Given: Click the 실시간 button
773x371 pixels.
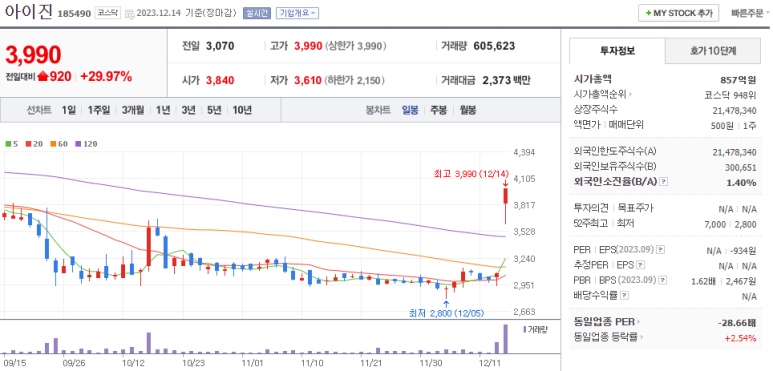Looking at the screenshot, I should pyautogui.click(x=256, y=13).
